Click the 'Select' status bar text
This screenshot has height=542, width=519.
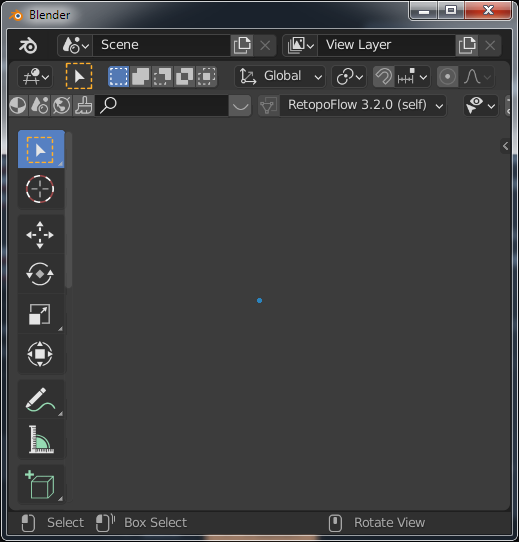(x=65, y=523)
